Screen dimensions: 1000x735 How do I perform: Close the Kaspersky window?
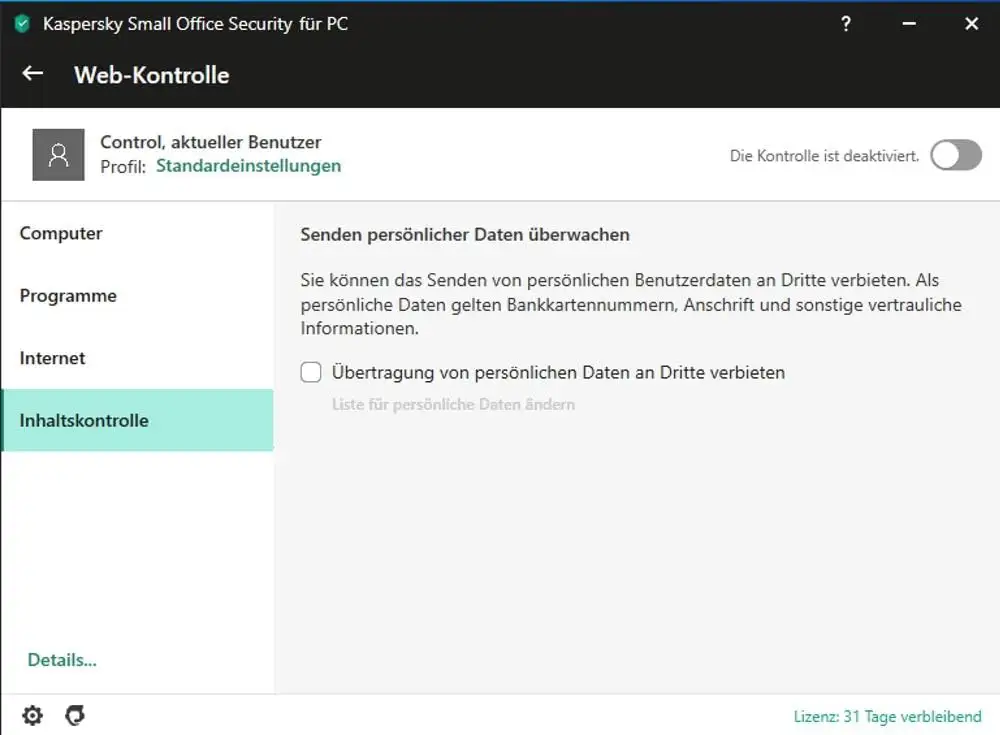click(971, 24)
